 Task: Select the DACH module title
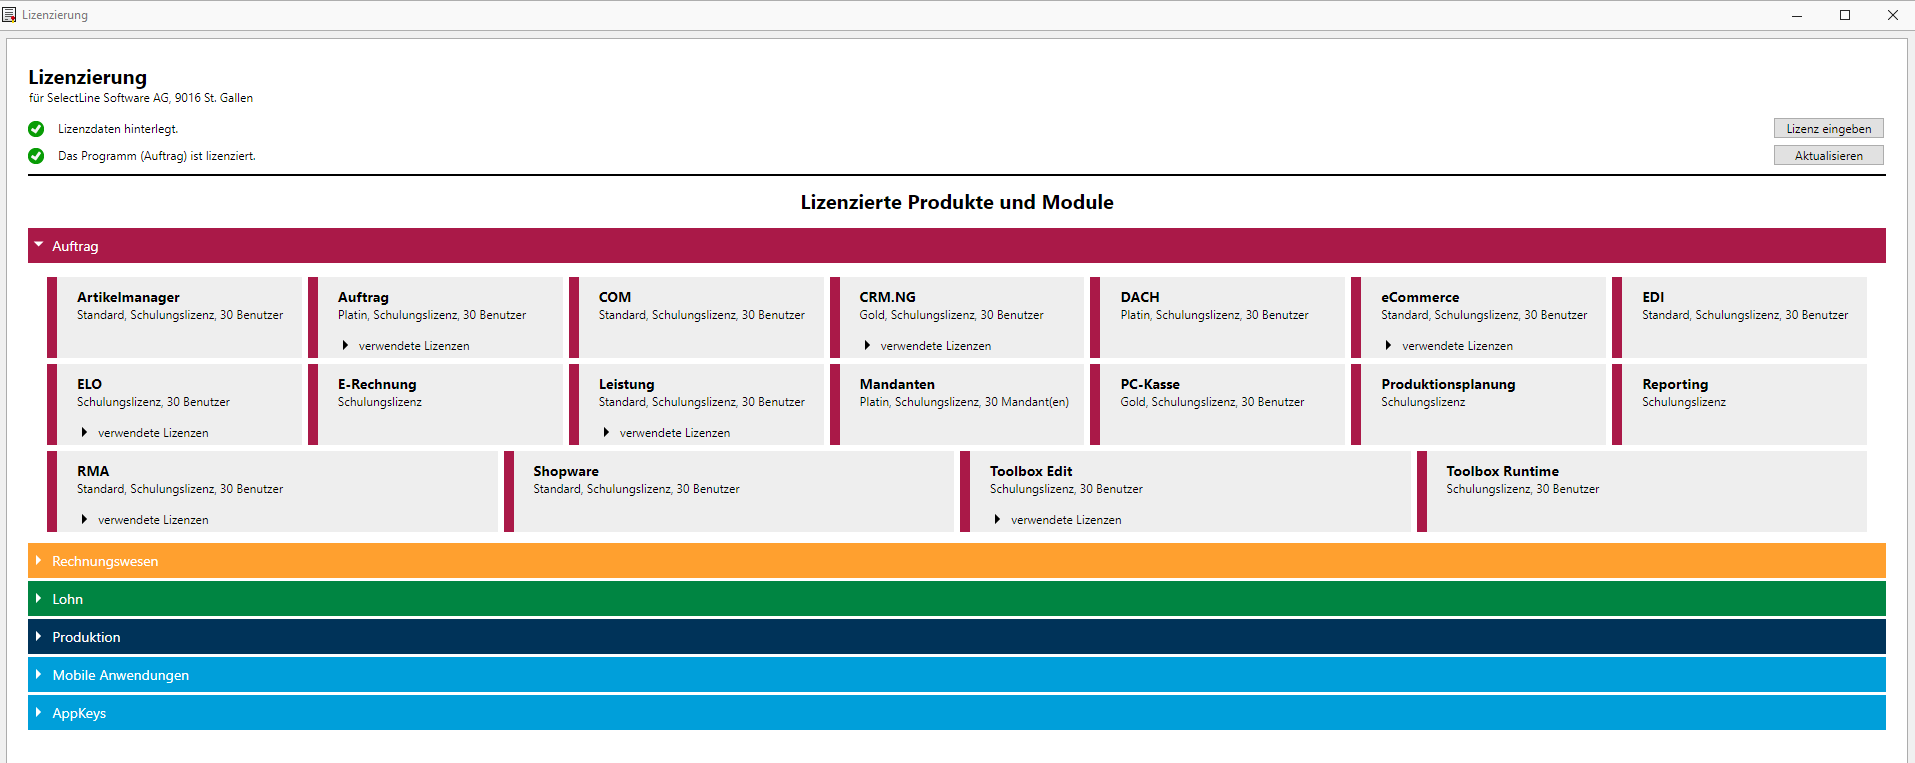1140,297
